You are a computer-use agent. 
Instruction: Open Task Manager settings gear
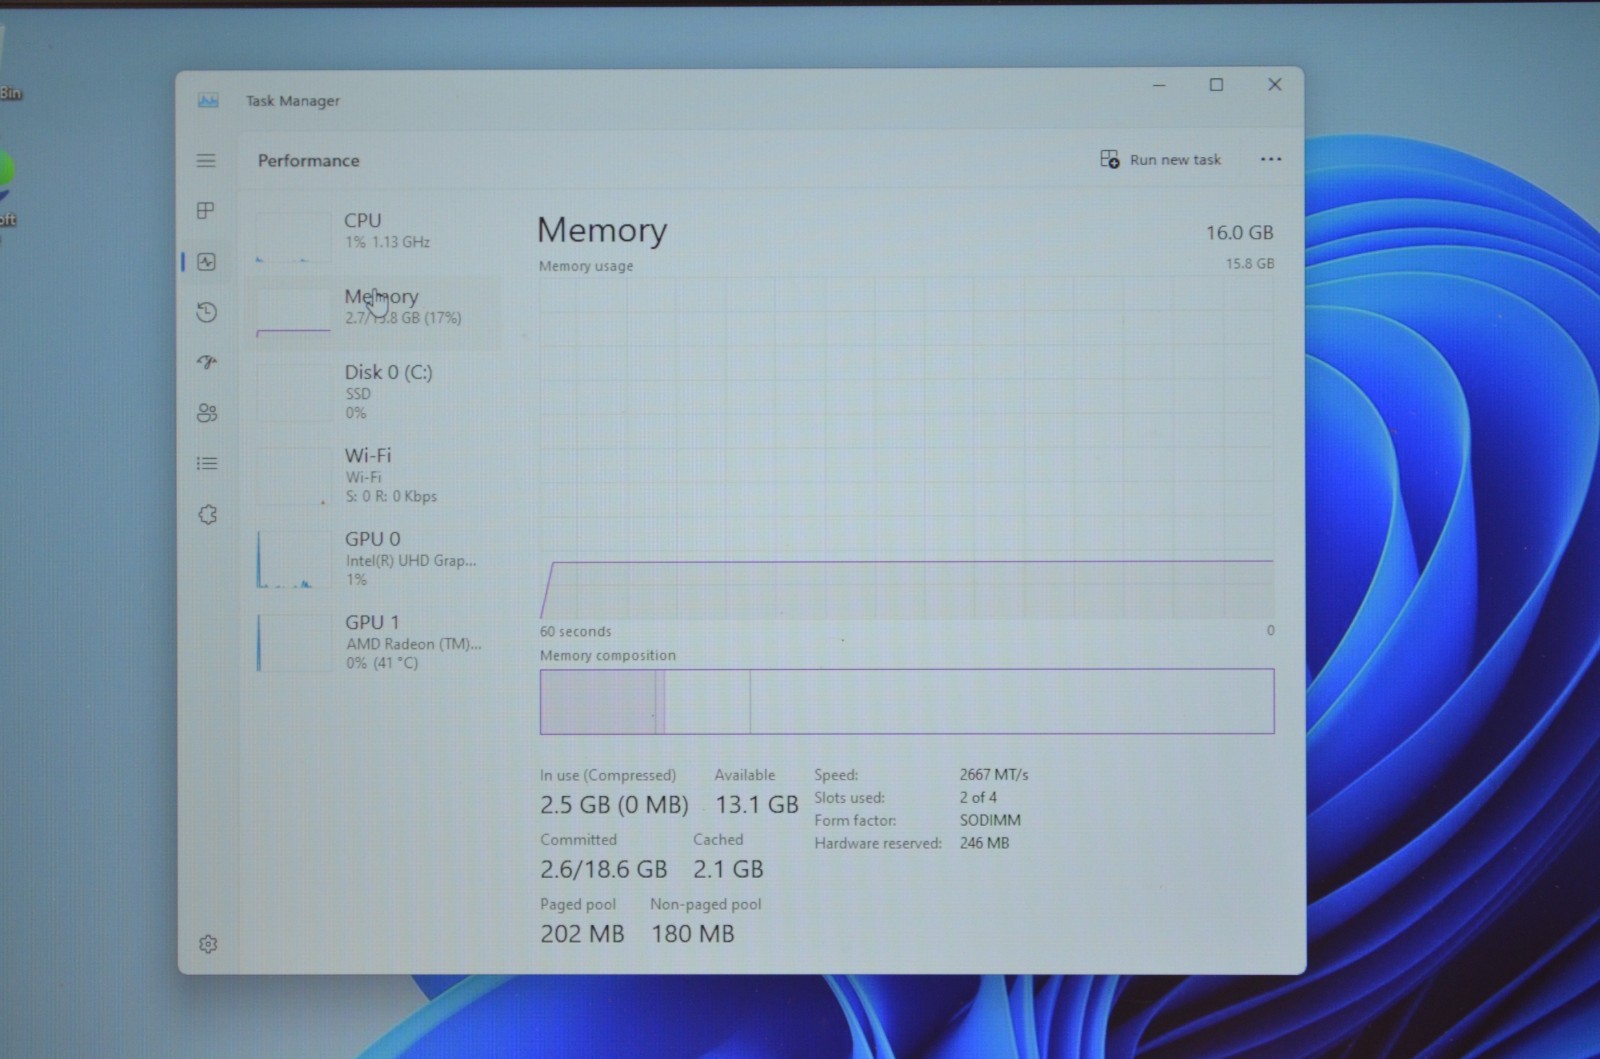point(208,944)
